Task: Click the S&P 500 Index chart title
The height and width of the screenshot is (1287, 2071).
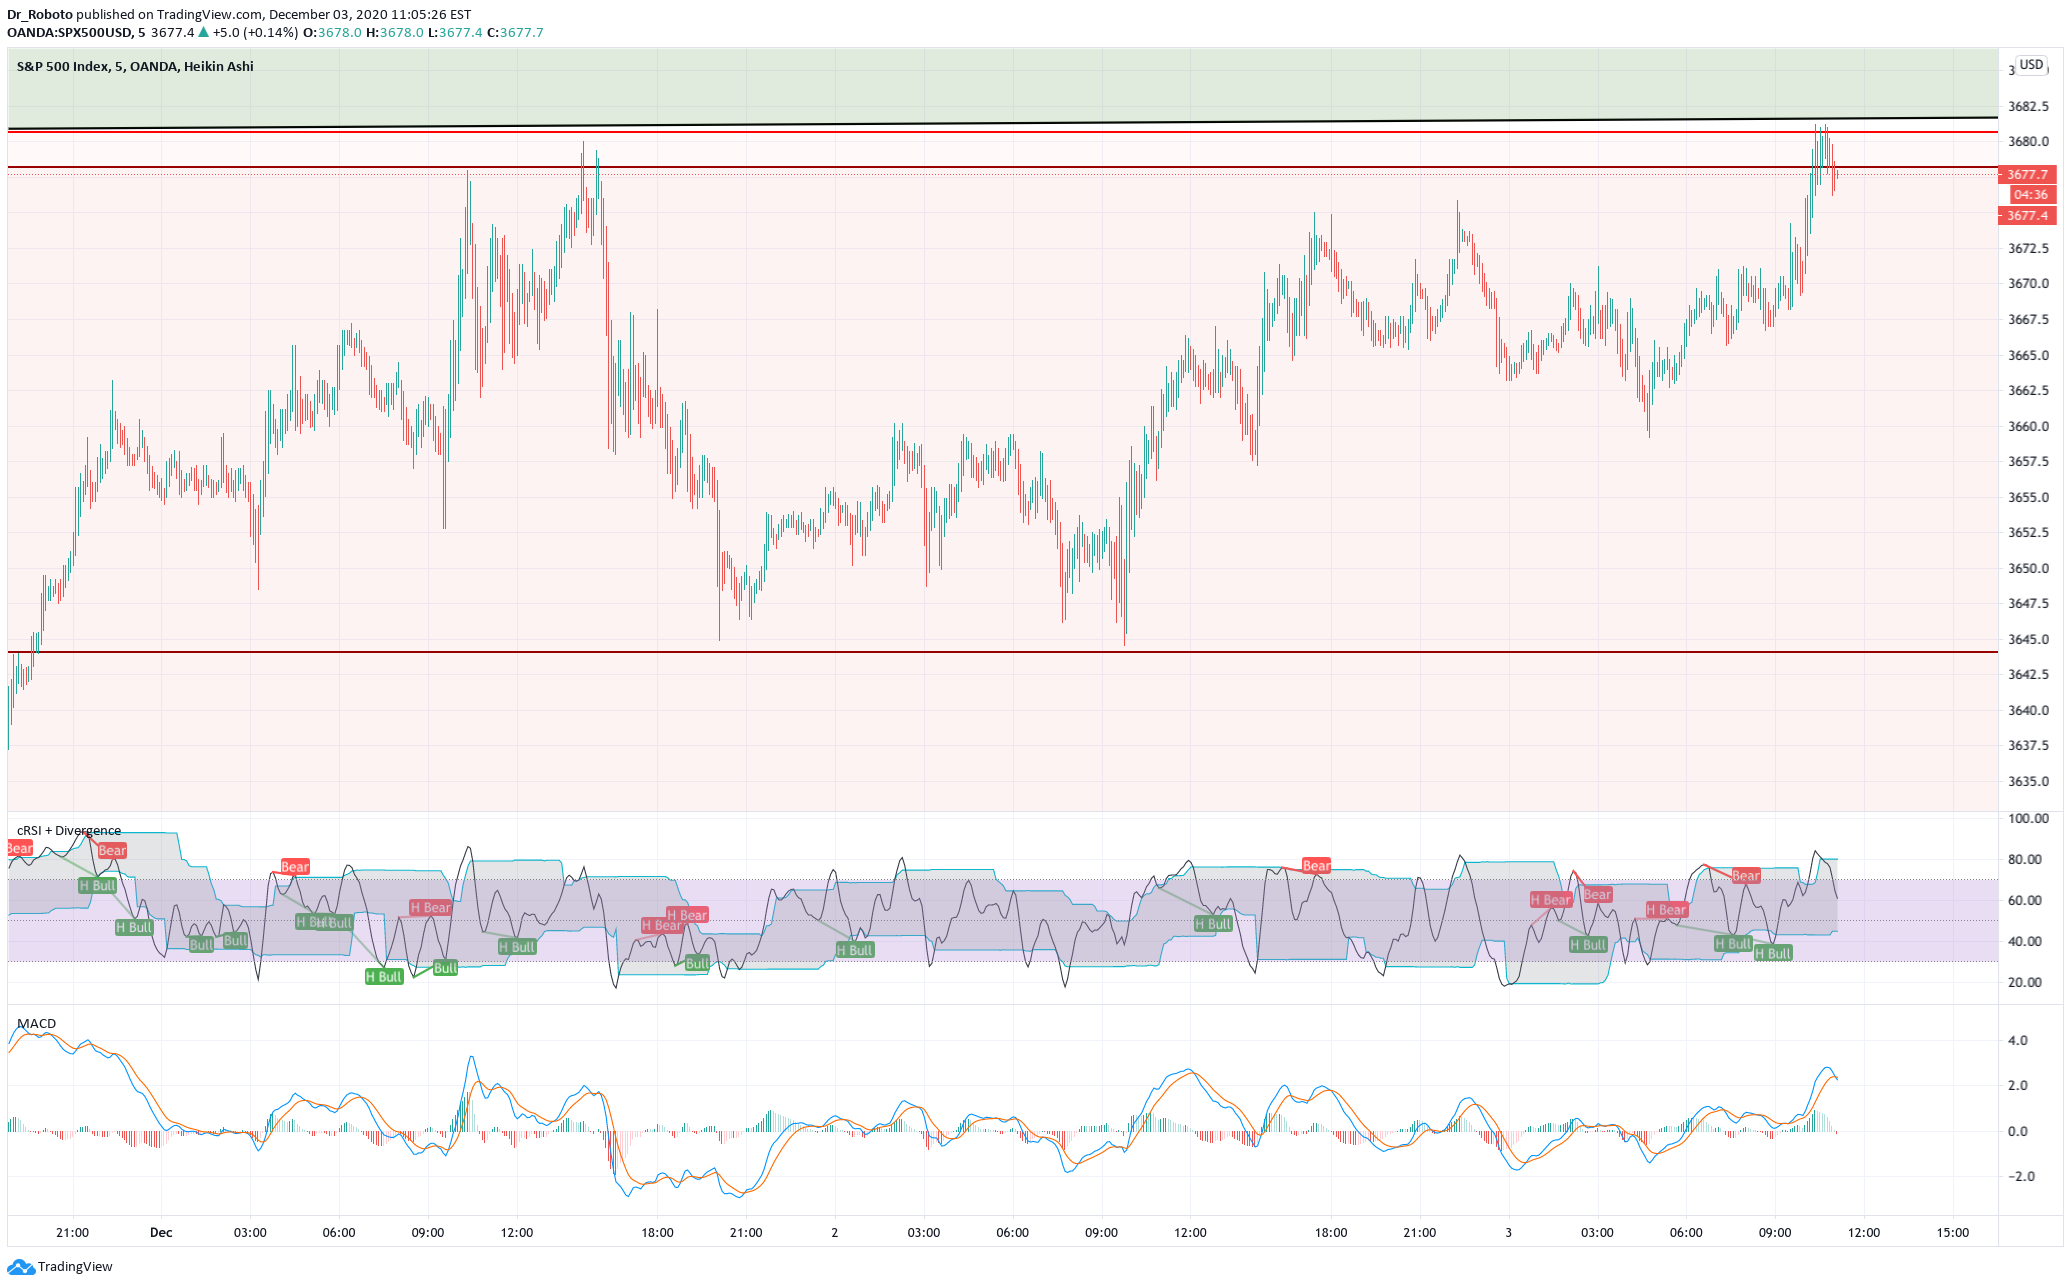Action: (x=134, y=66)
